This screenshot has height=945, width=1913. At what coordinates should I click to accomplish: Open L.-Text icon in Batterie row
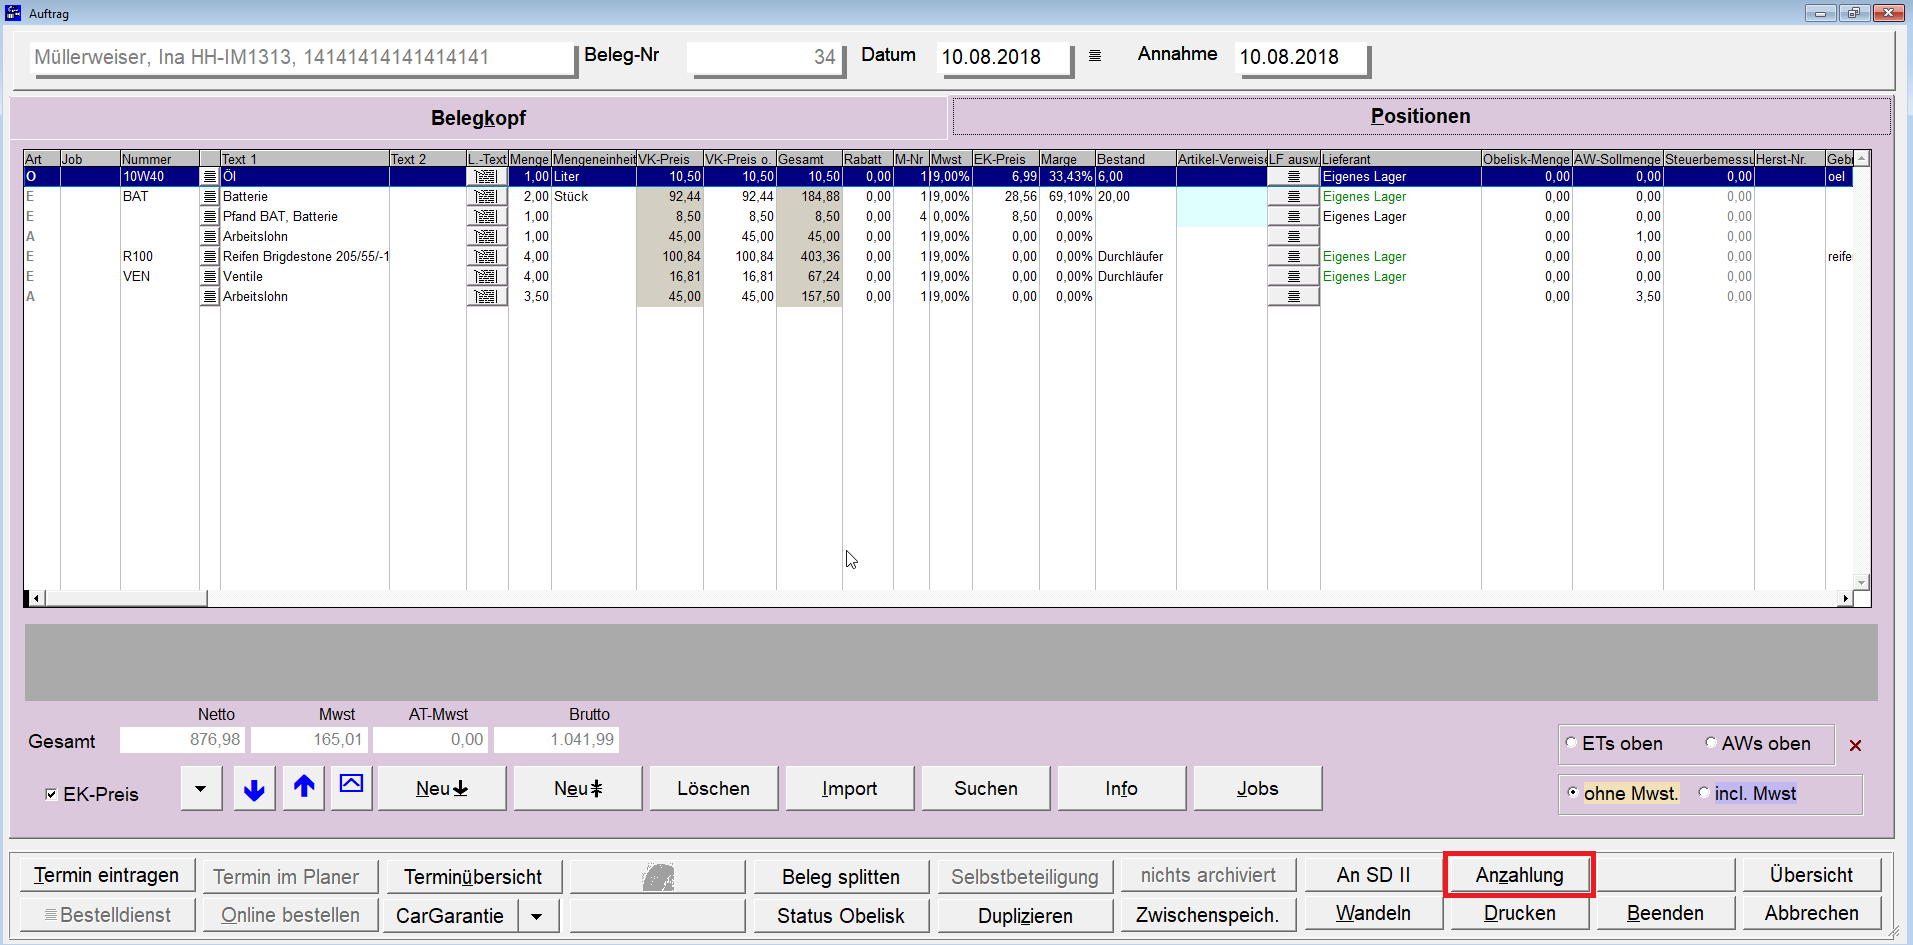tap(486, 196)
